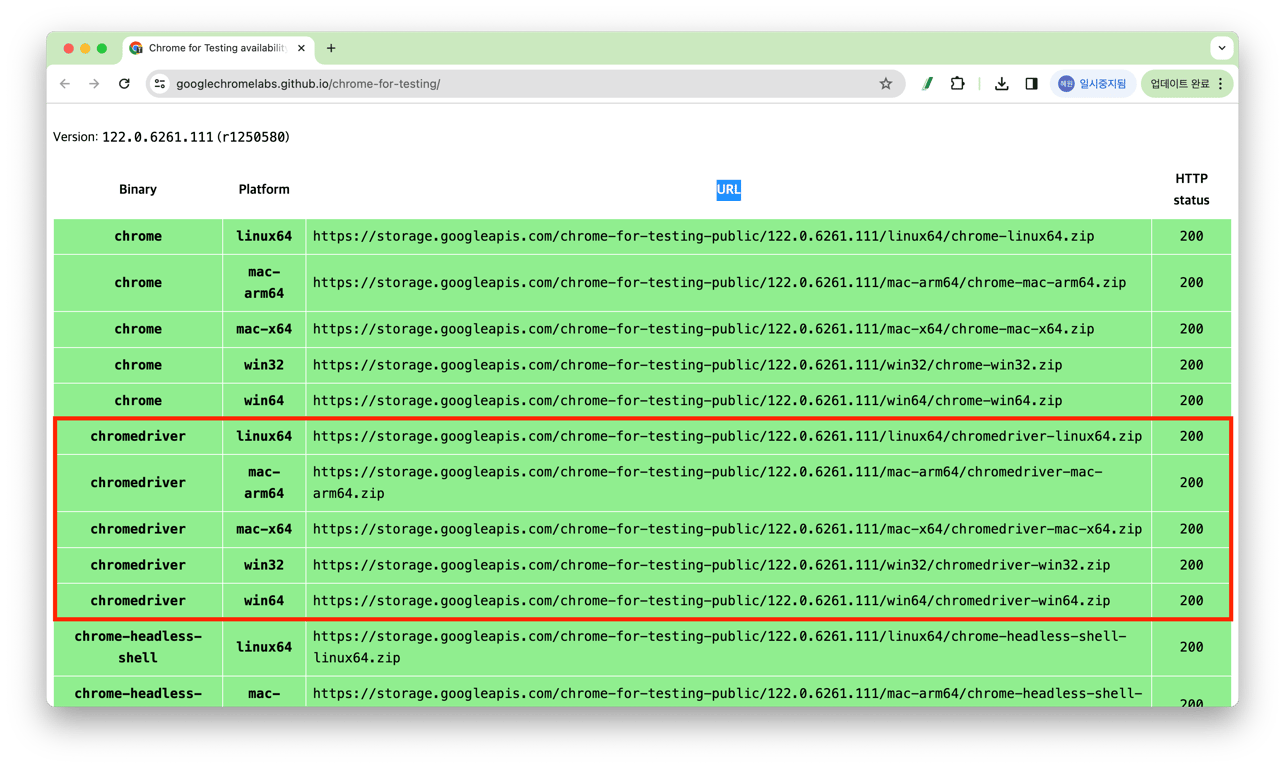Click the version number 122.0.6261.111 text

(x=158, y=137)
